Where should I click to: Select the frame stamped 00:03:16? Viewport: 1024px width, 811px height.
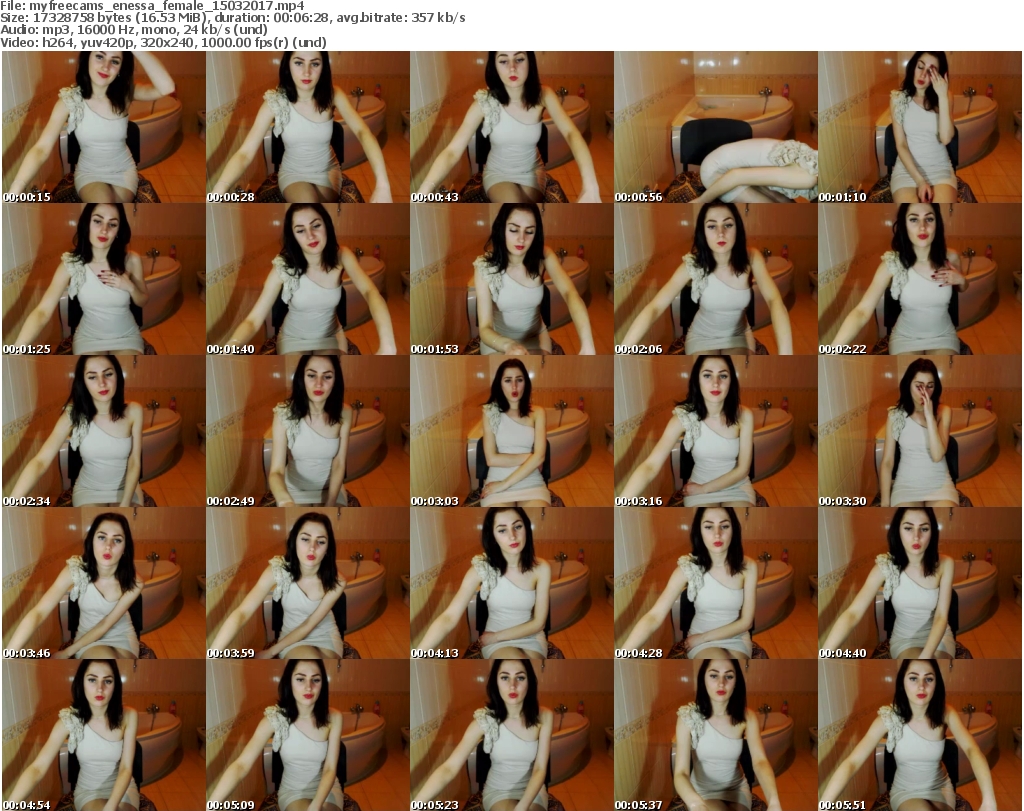715,431
